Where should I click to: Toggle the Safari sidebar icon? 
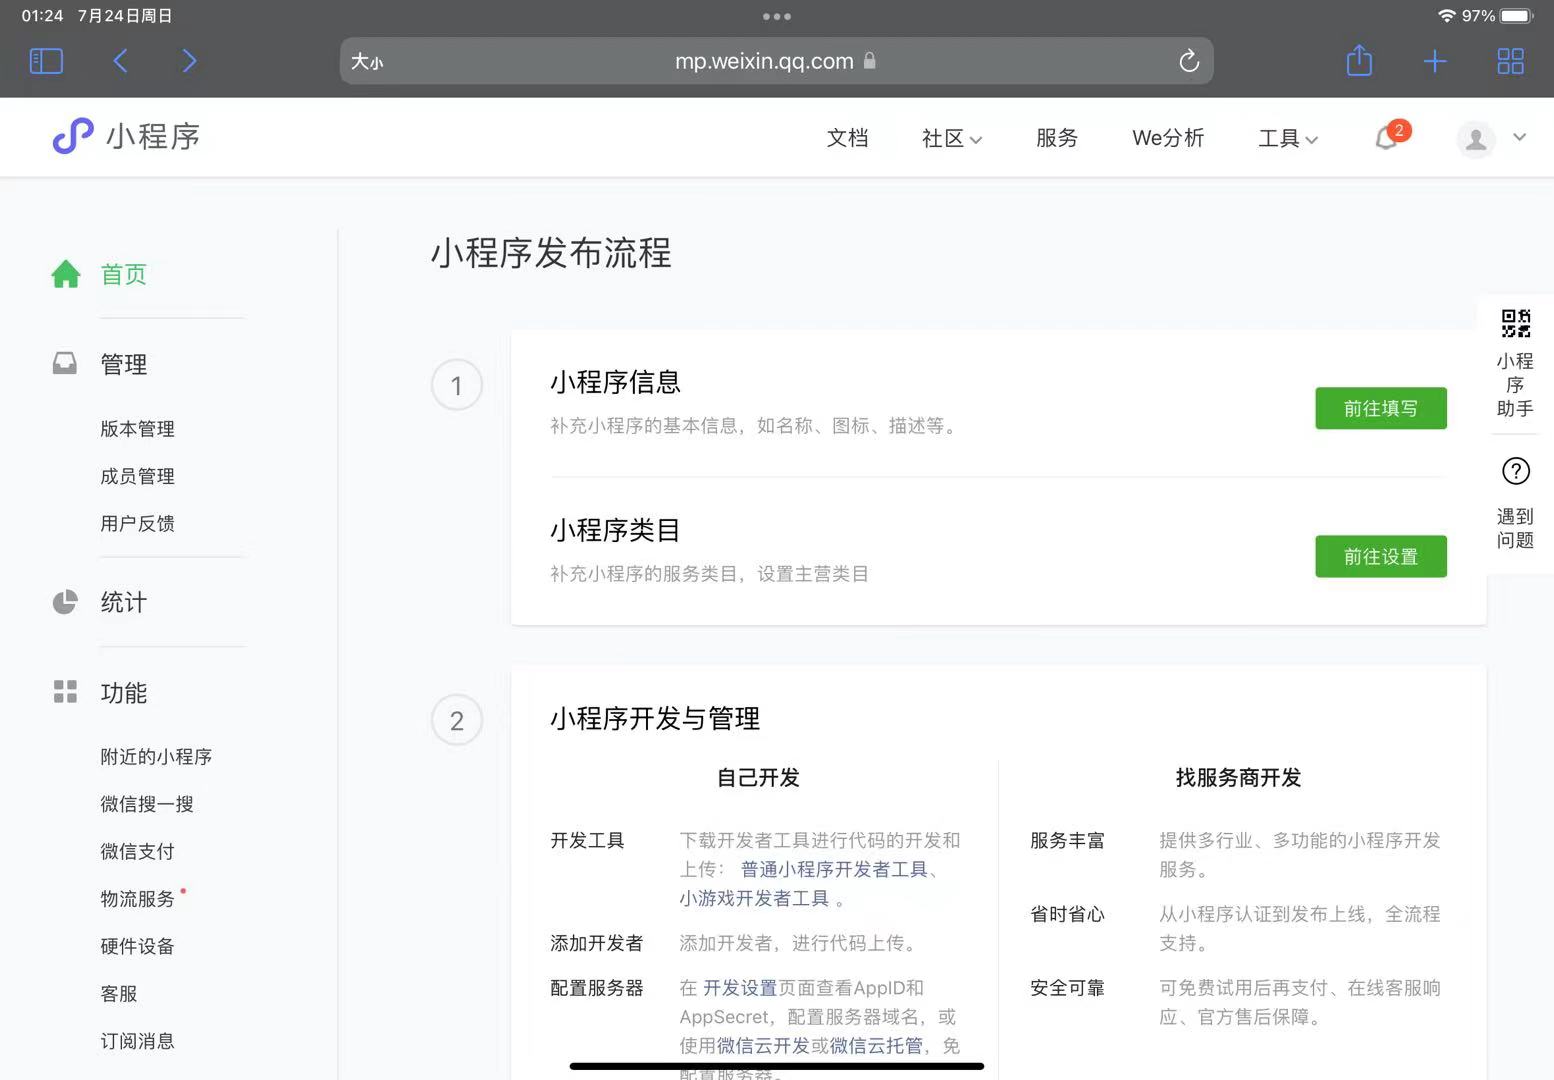(x=46, y=61)
